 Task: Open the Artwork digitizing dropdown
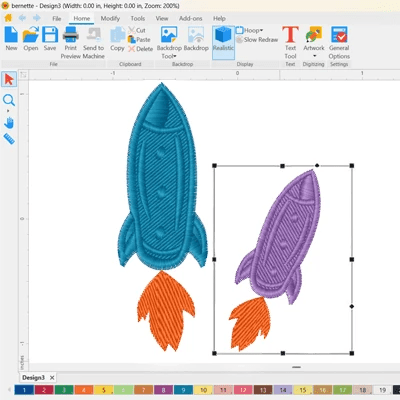tap(314, 42)
